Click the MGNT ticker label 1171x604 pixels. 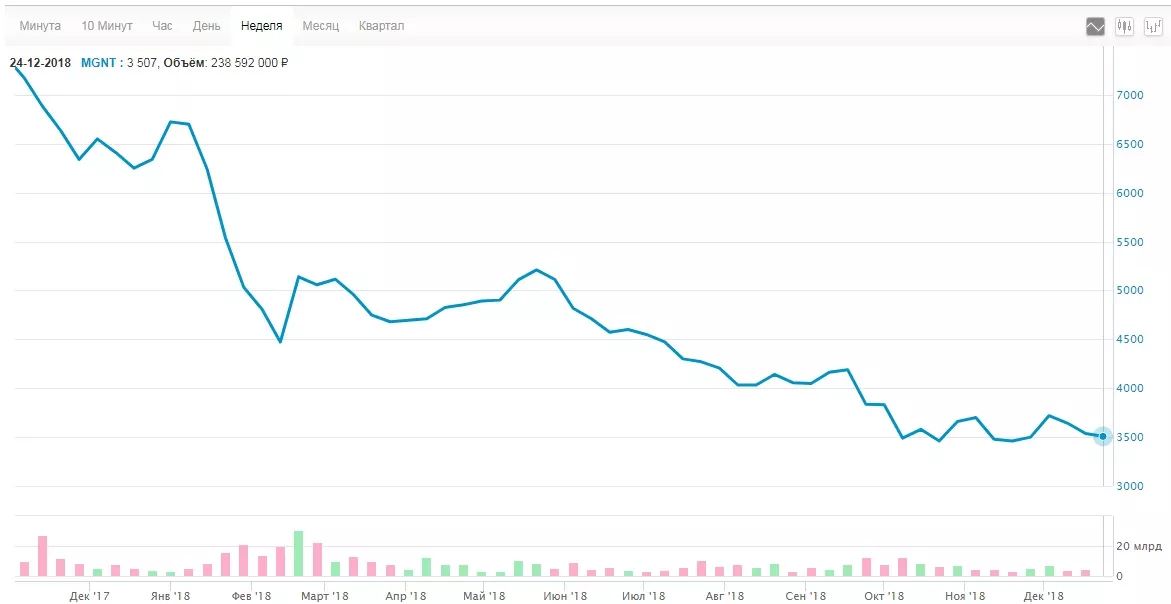[x=98, y=63]
